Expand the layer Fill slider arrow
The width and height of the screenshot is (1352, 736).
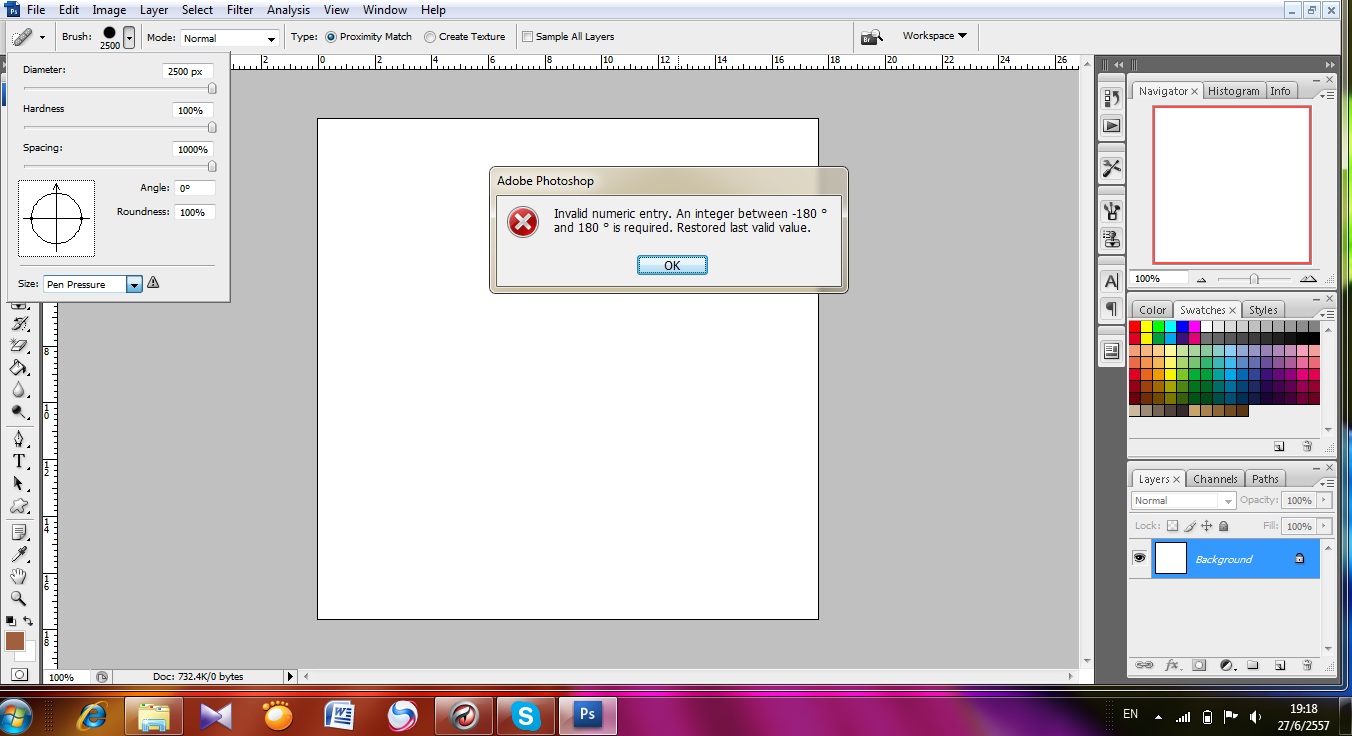tap(1324, 526)
